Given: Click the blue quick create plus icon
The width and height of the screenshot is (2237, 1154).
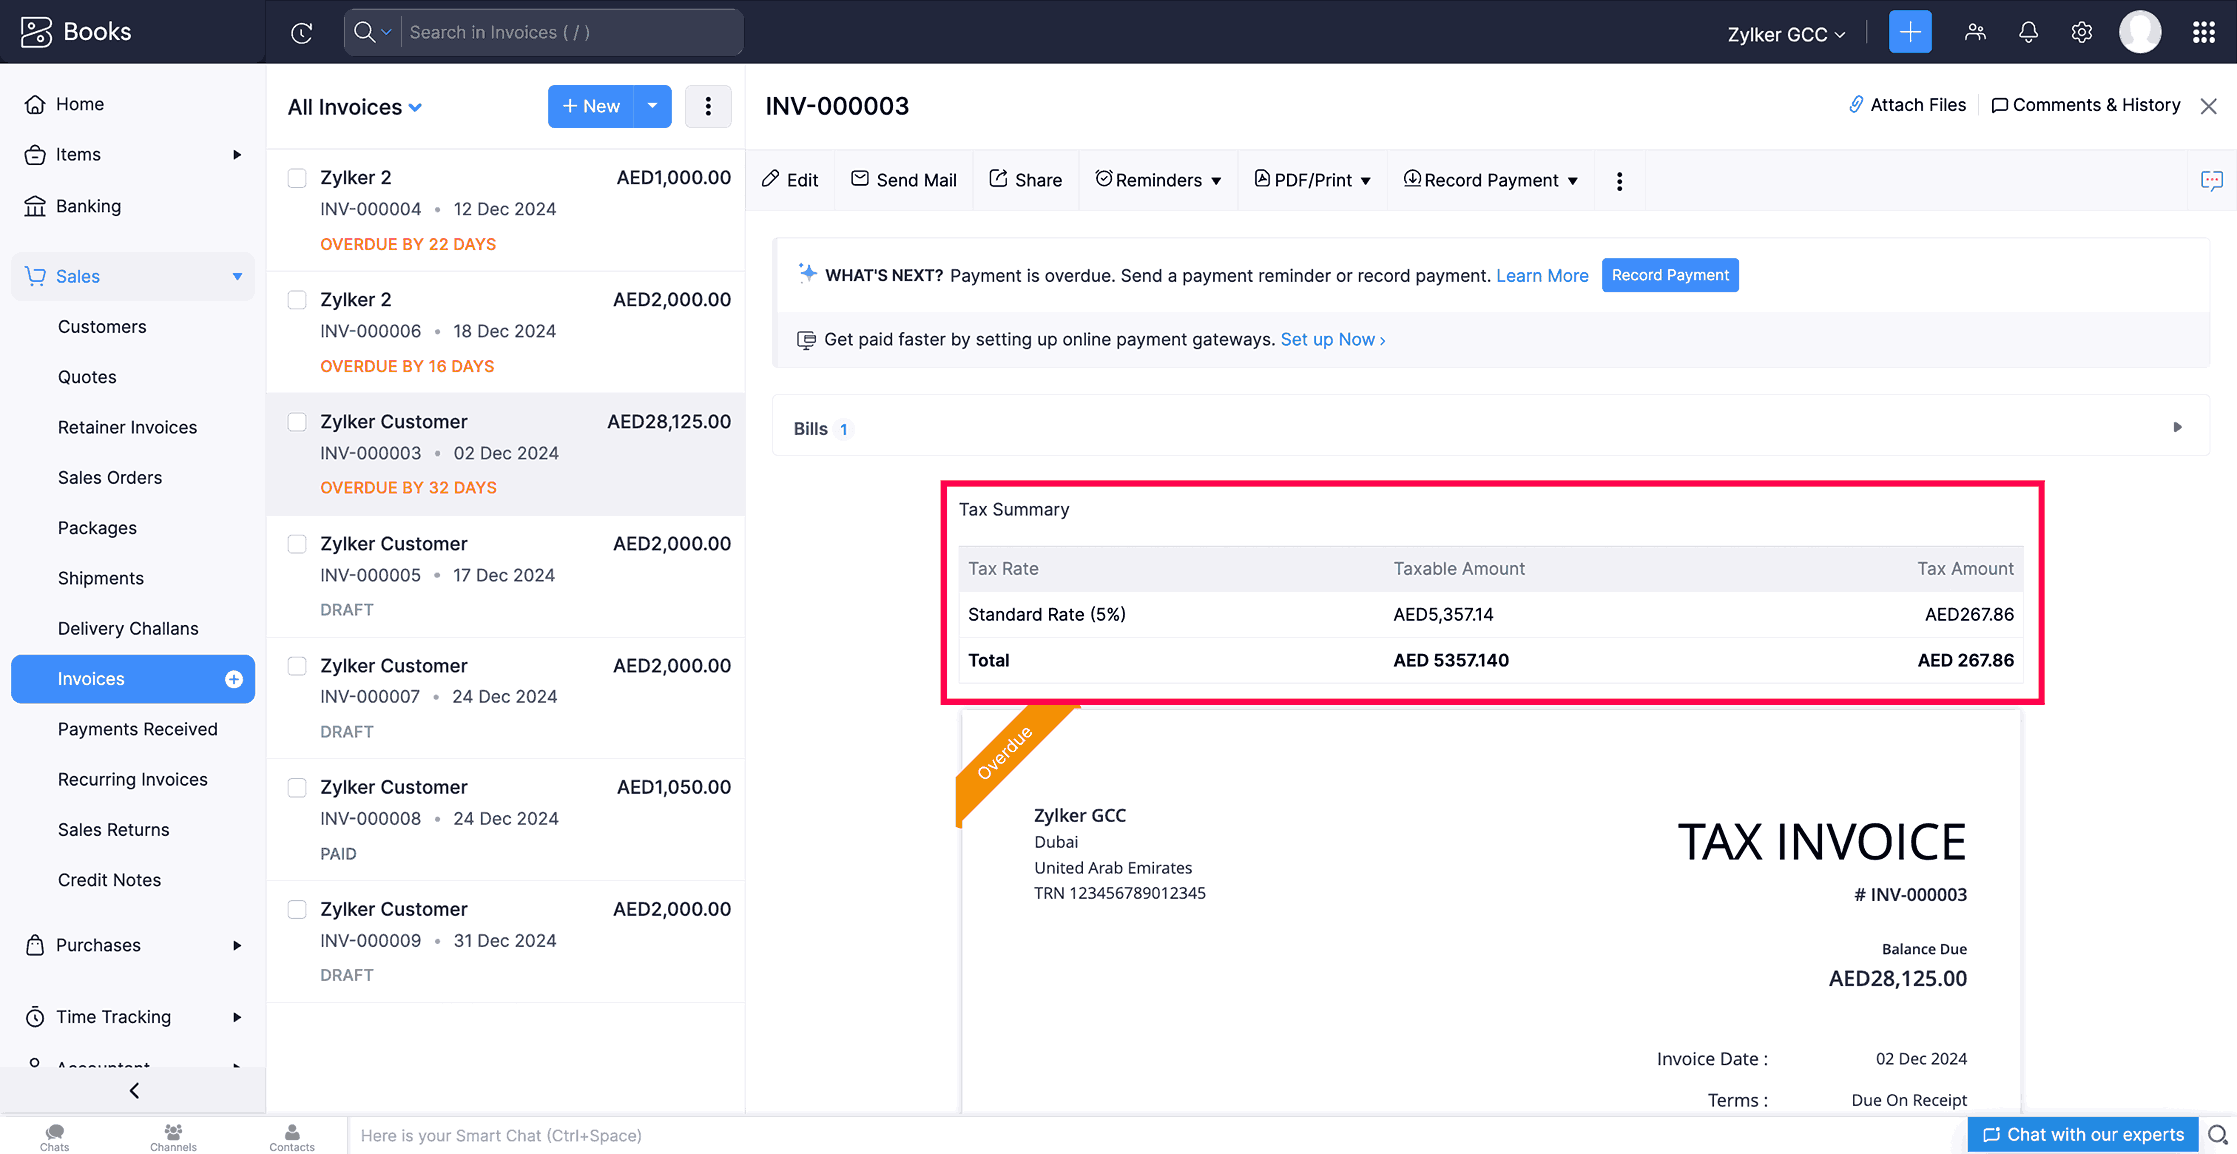Looking at the screenshot, I should click(1909, 33).
